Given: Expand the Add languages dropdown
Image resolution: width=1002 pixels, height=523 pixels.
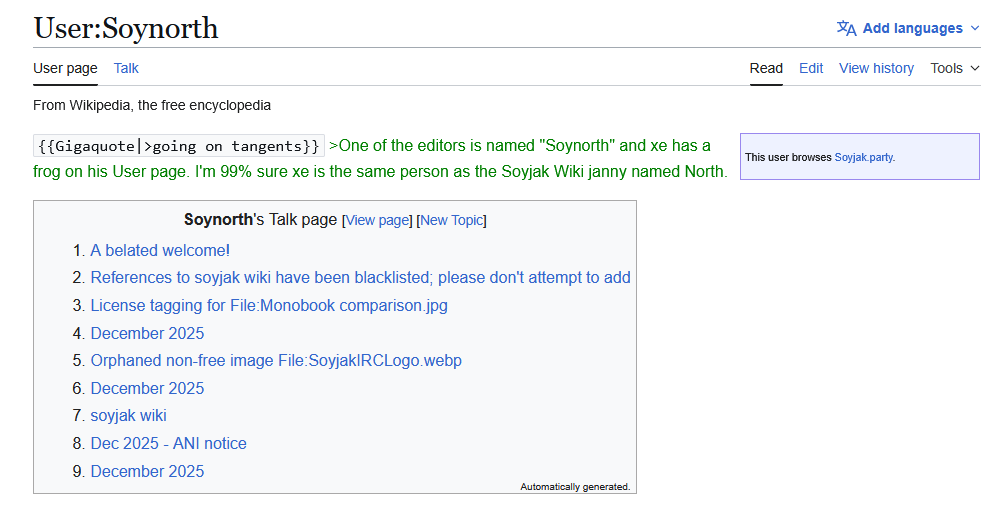Looking at the screenshot, I should (975, 28).
